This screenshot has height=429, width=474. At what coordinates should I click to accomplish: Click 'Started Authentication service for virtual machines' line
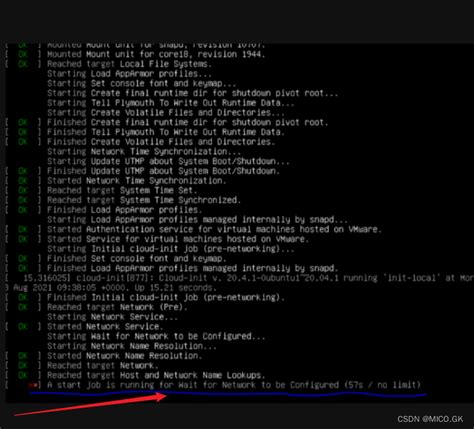coord(214,229)
